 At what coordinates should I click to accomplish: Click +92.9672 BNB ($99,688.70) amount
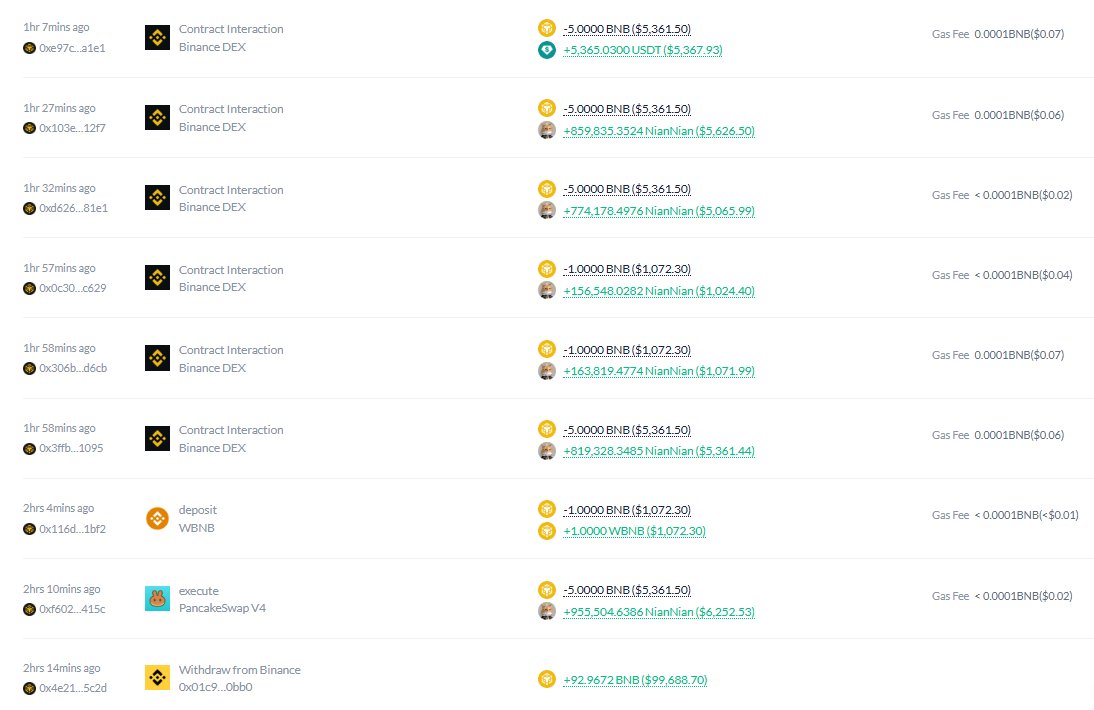(x=635, y=680)
